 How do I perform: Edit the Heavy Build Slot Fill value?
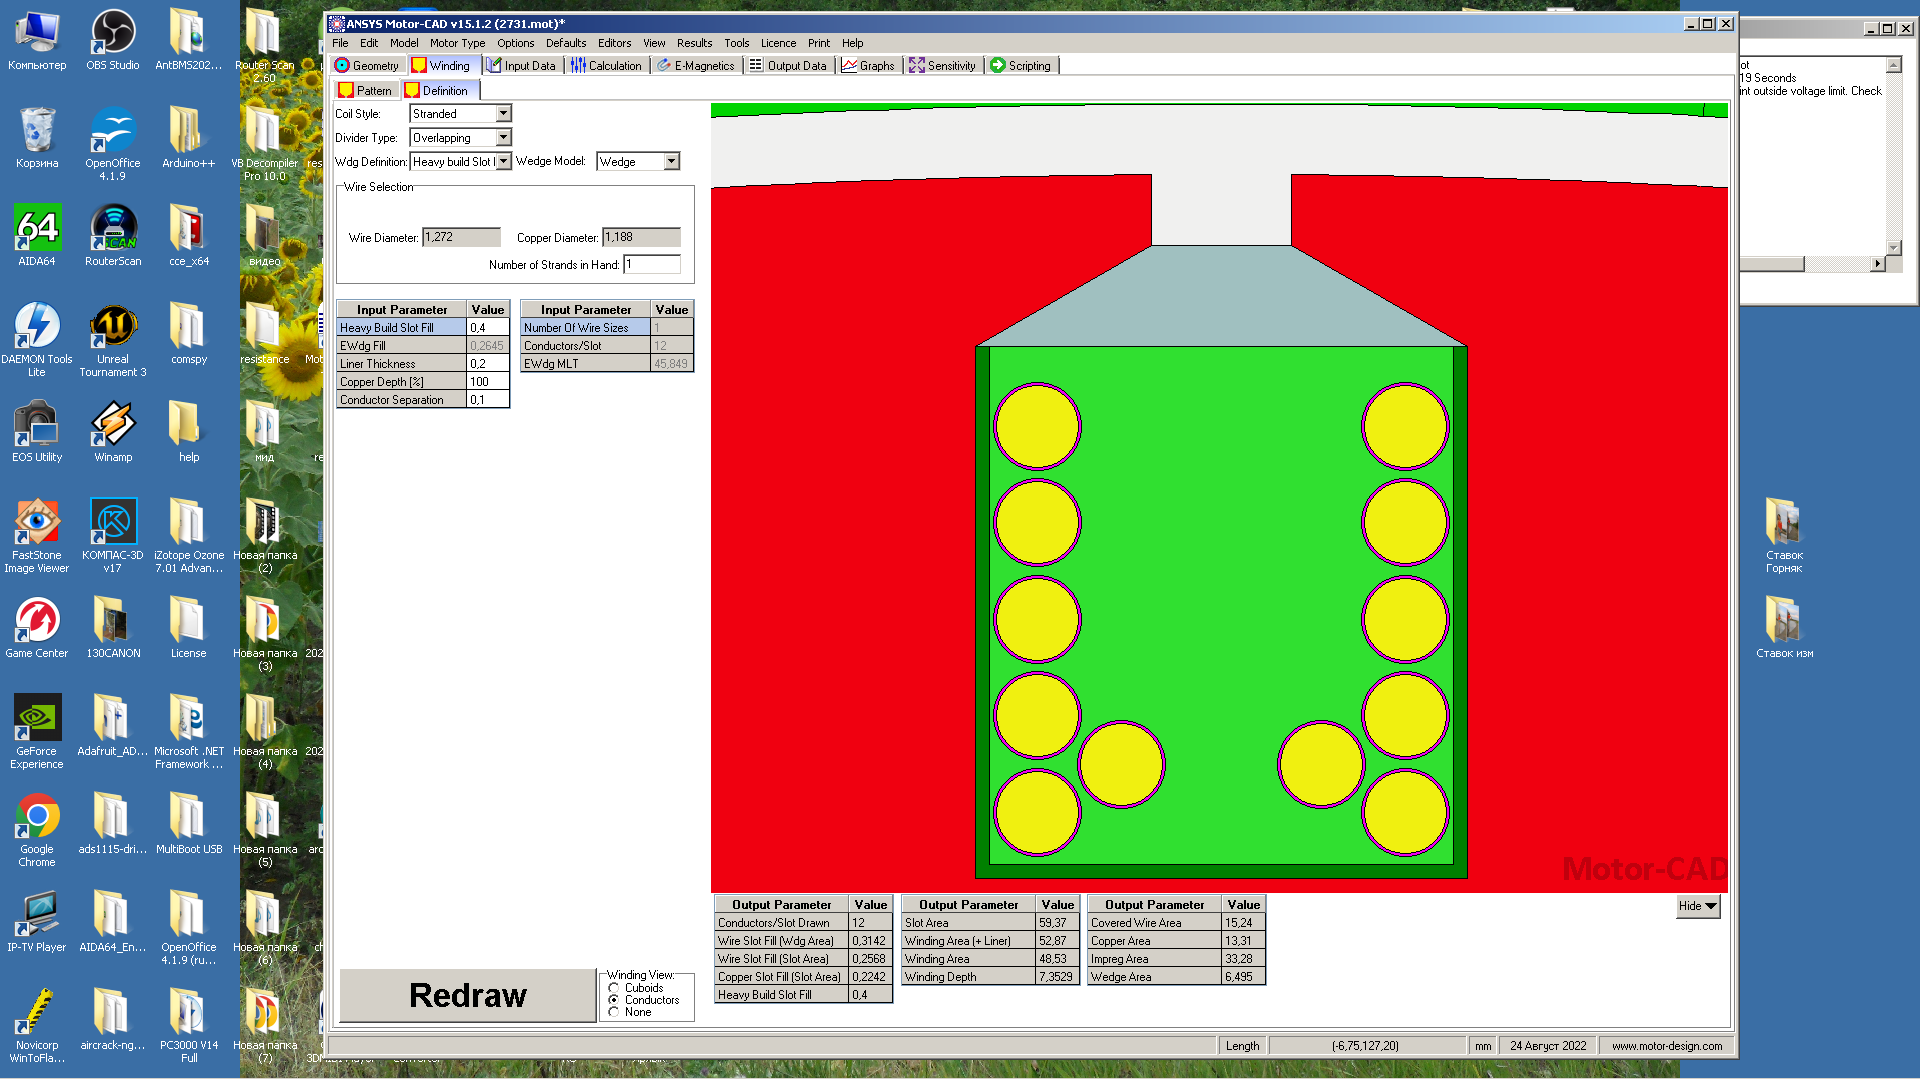[x=488, y=328]
